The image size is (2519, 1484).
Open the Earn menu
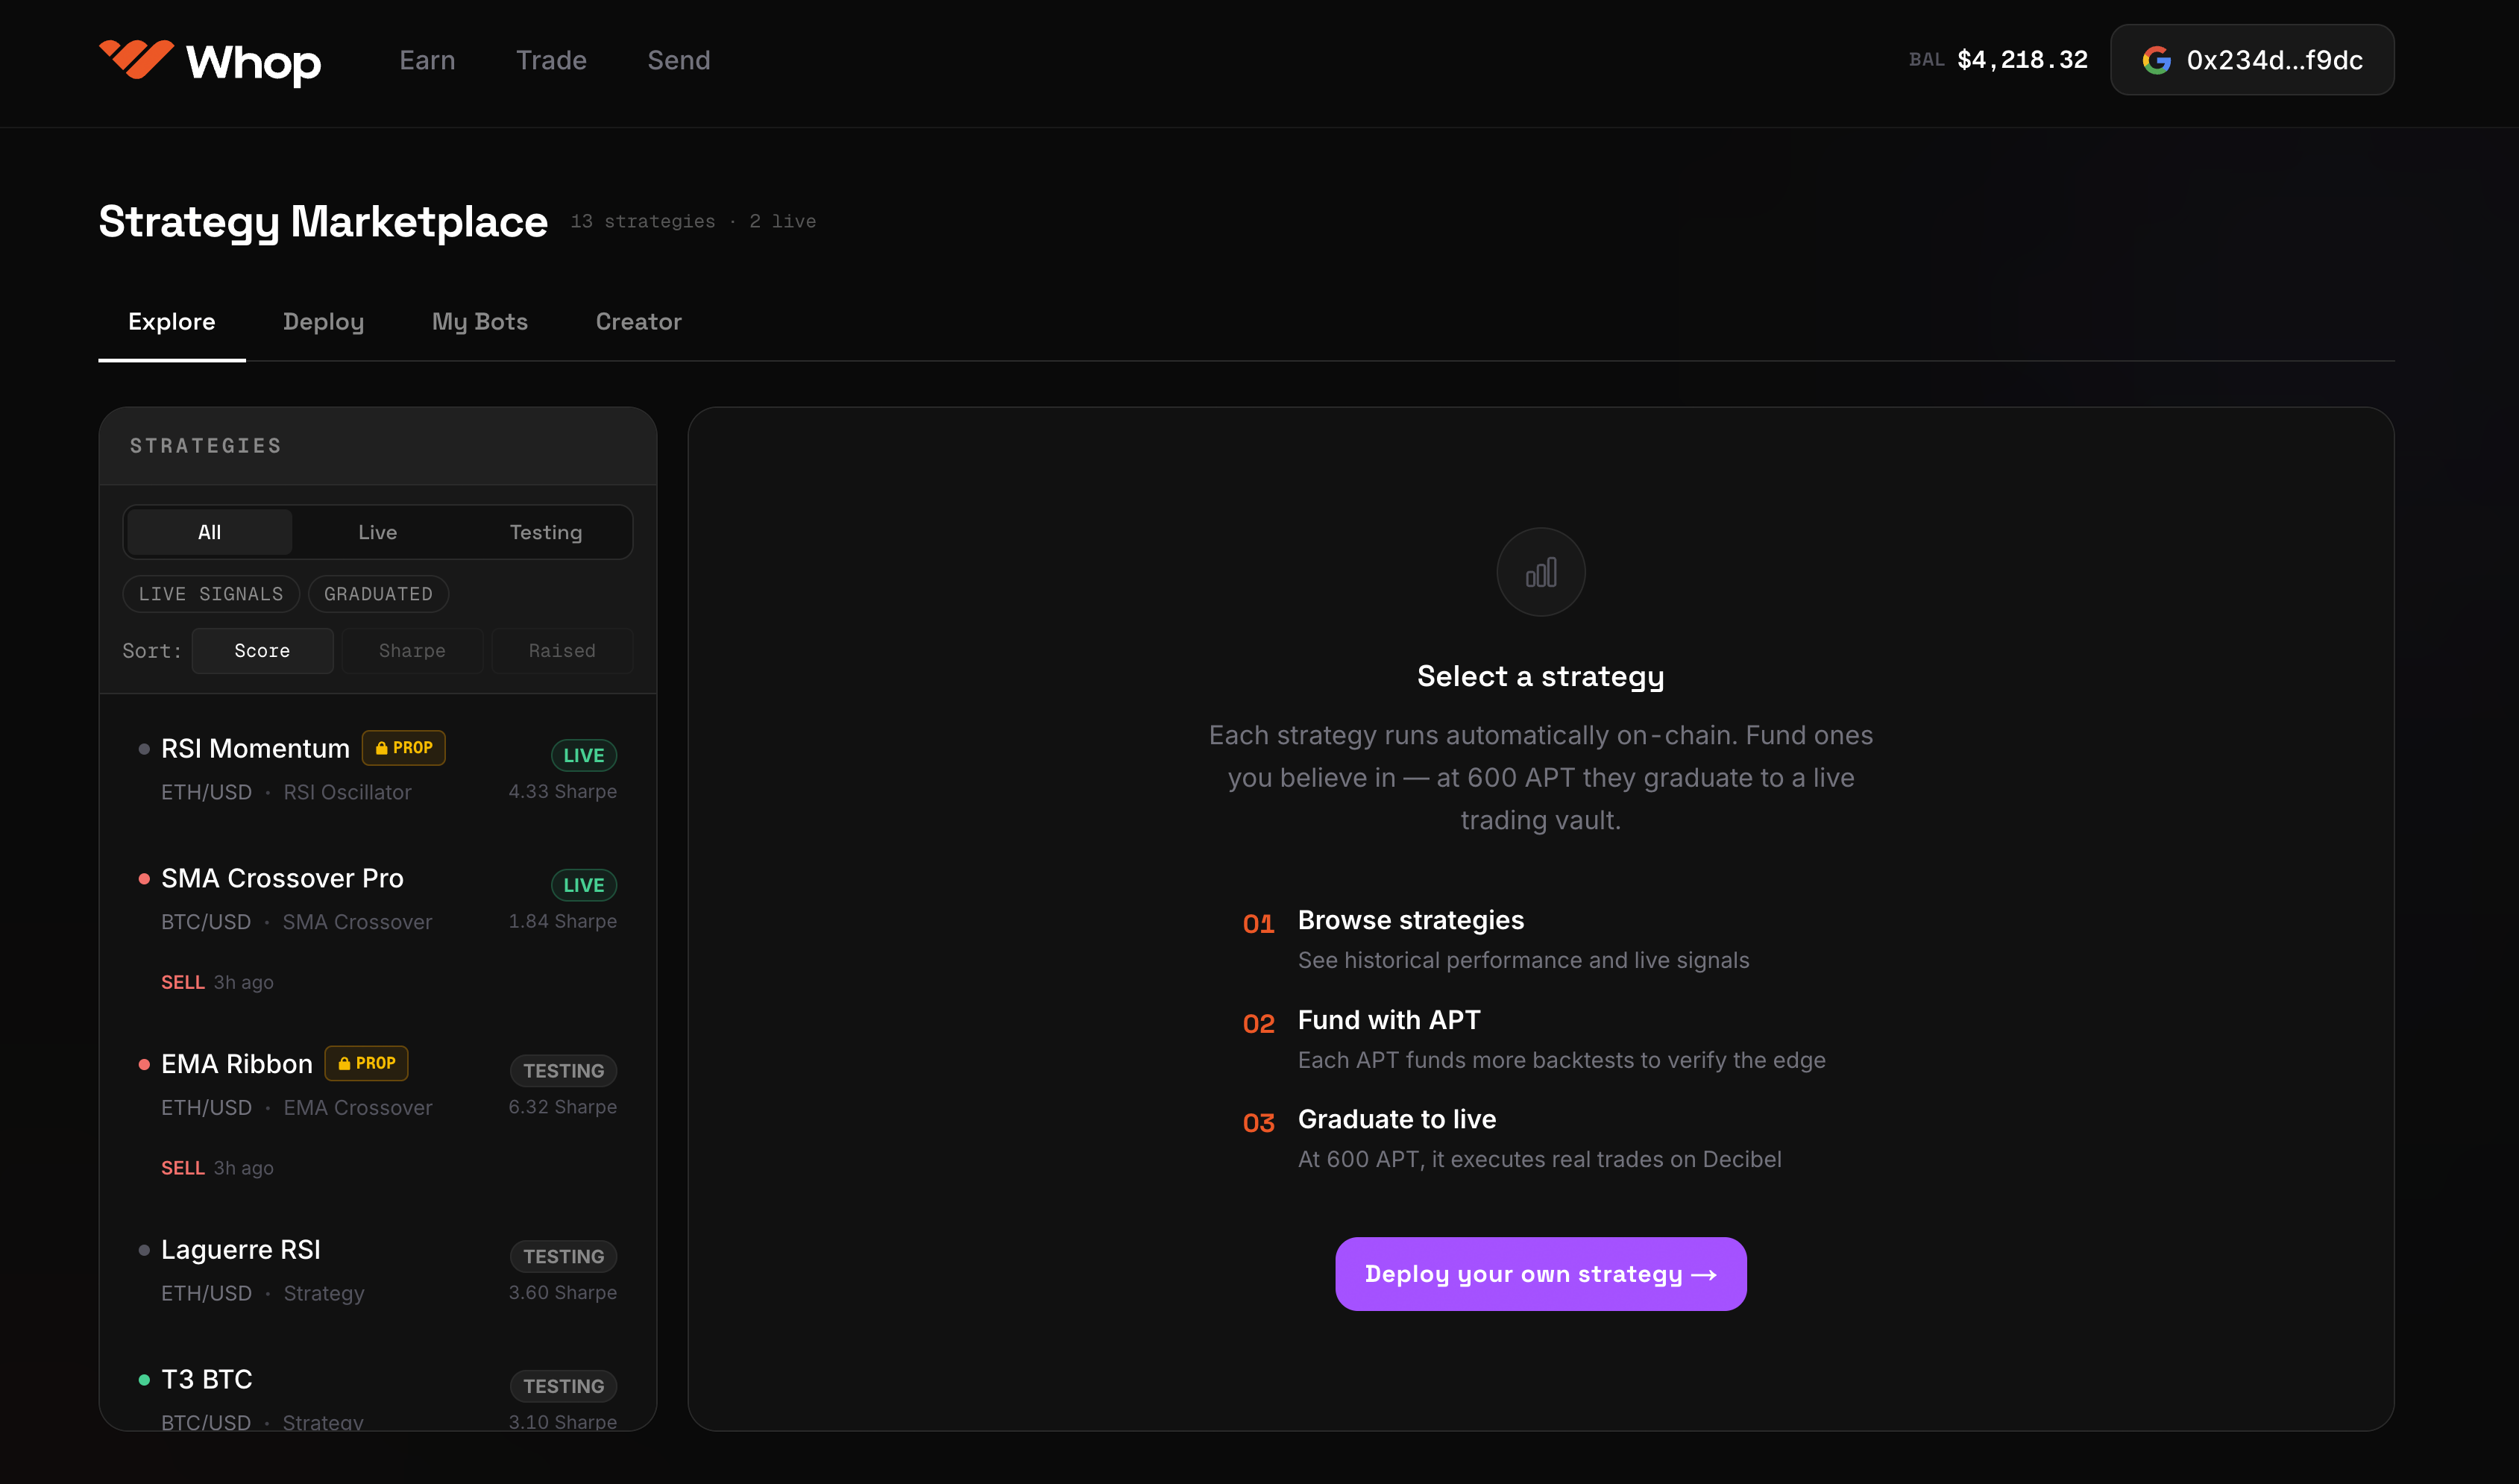coord(427,60)
